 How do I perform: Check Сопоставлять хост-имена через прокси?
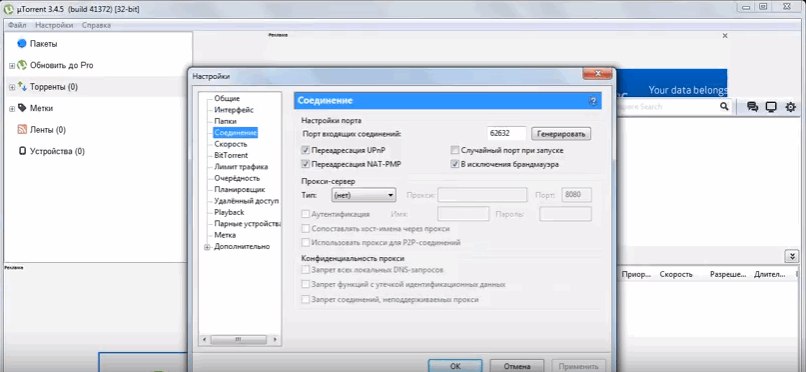pyautogui.click(x=305, y=228)
